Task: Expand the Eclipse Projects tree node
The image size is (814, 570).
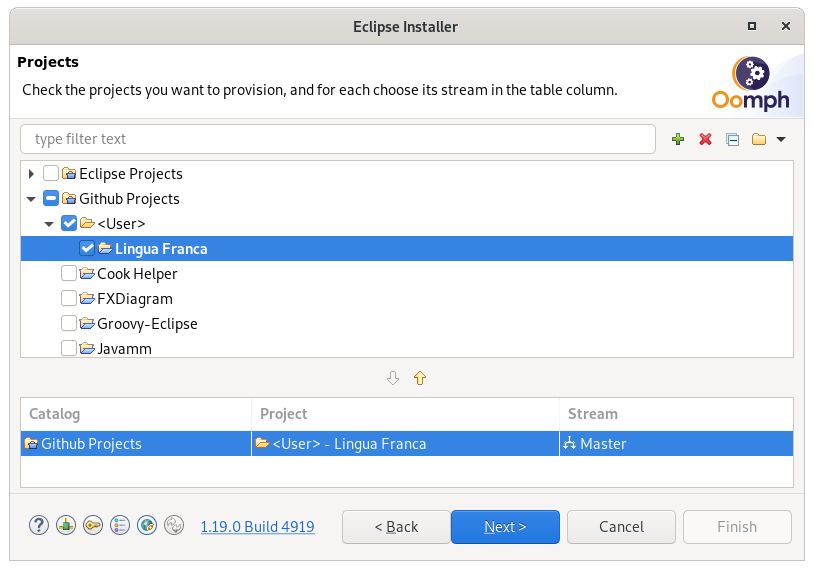Action: click(x=32, y=173)
